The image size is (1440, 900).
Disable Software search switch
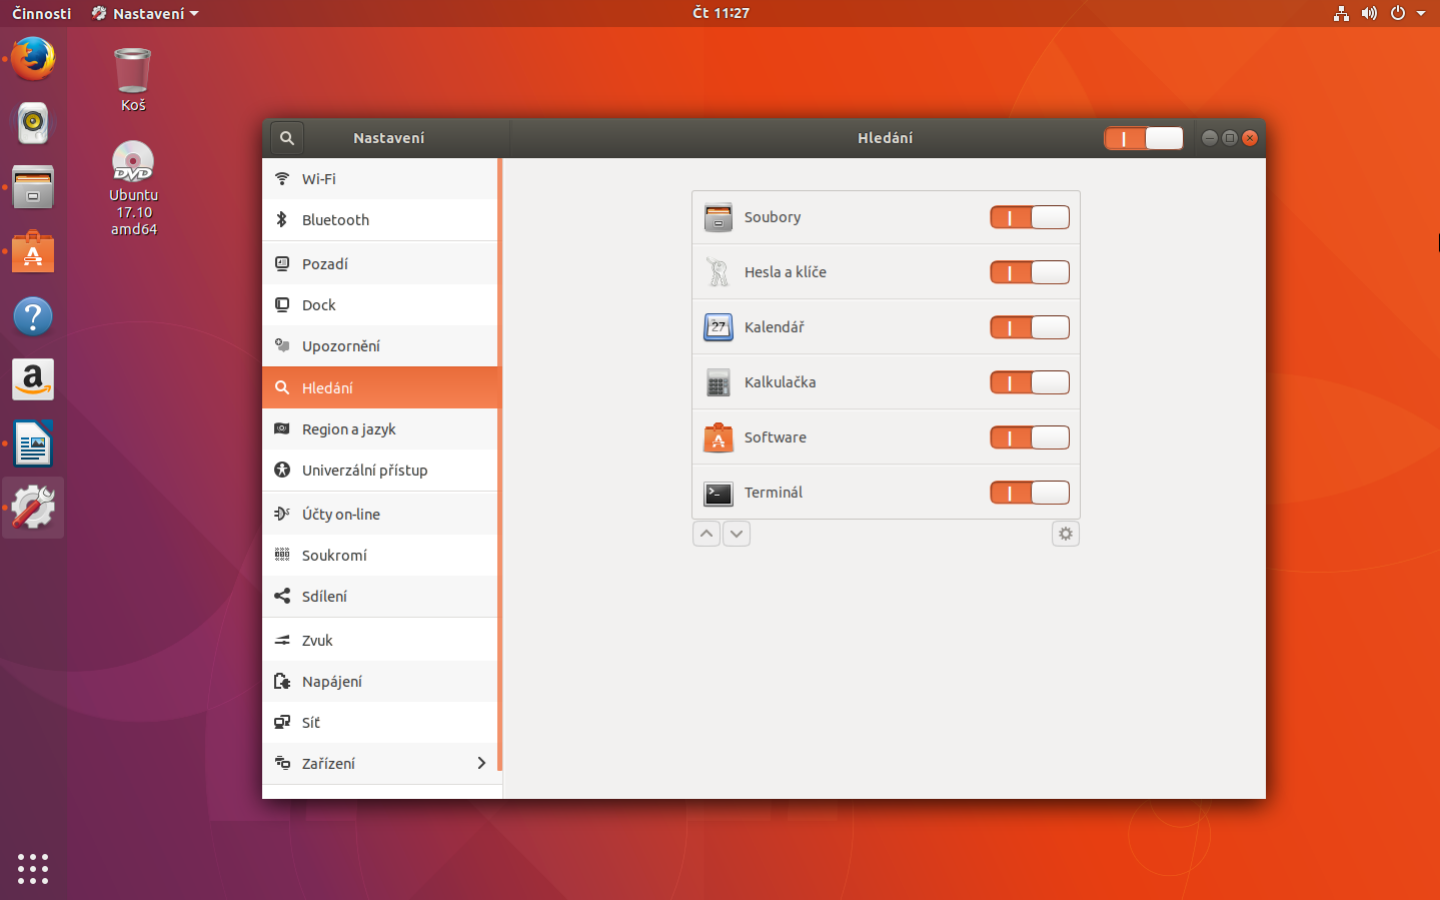[1029, 437]
